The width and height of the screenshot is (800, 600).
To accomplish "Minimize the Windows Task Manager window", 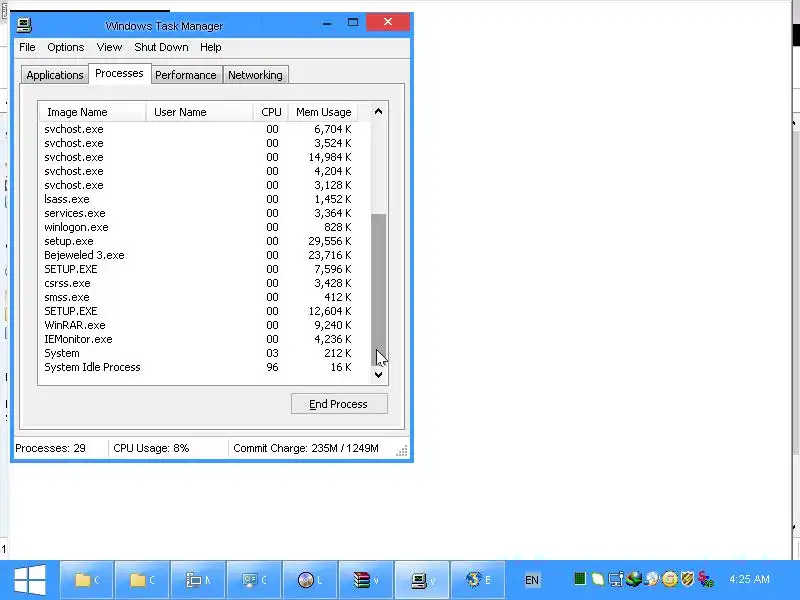I will coord(327,23).
